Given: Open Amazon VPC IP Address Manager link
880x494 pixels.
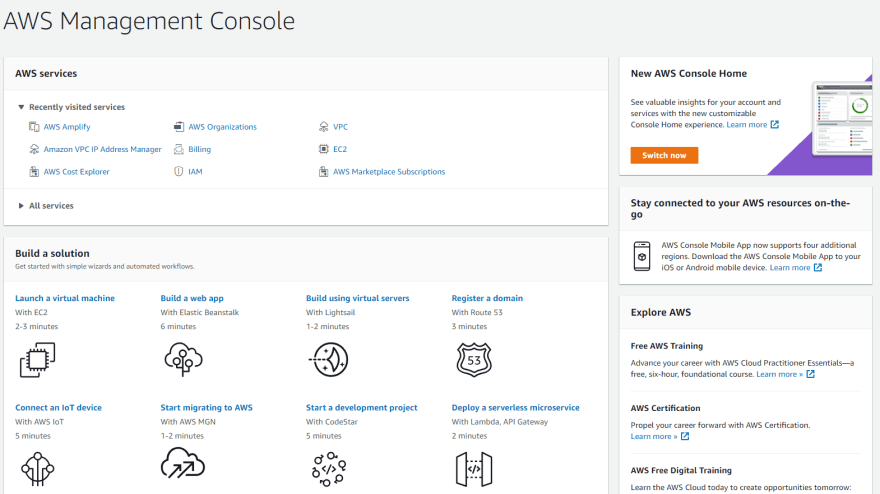Looking at the screenshot, I should click(x=102, y=149).
